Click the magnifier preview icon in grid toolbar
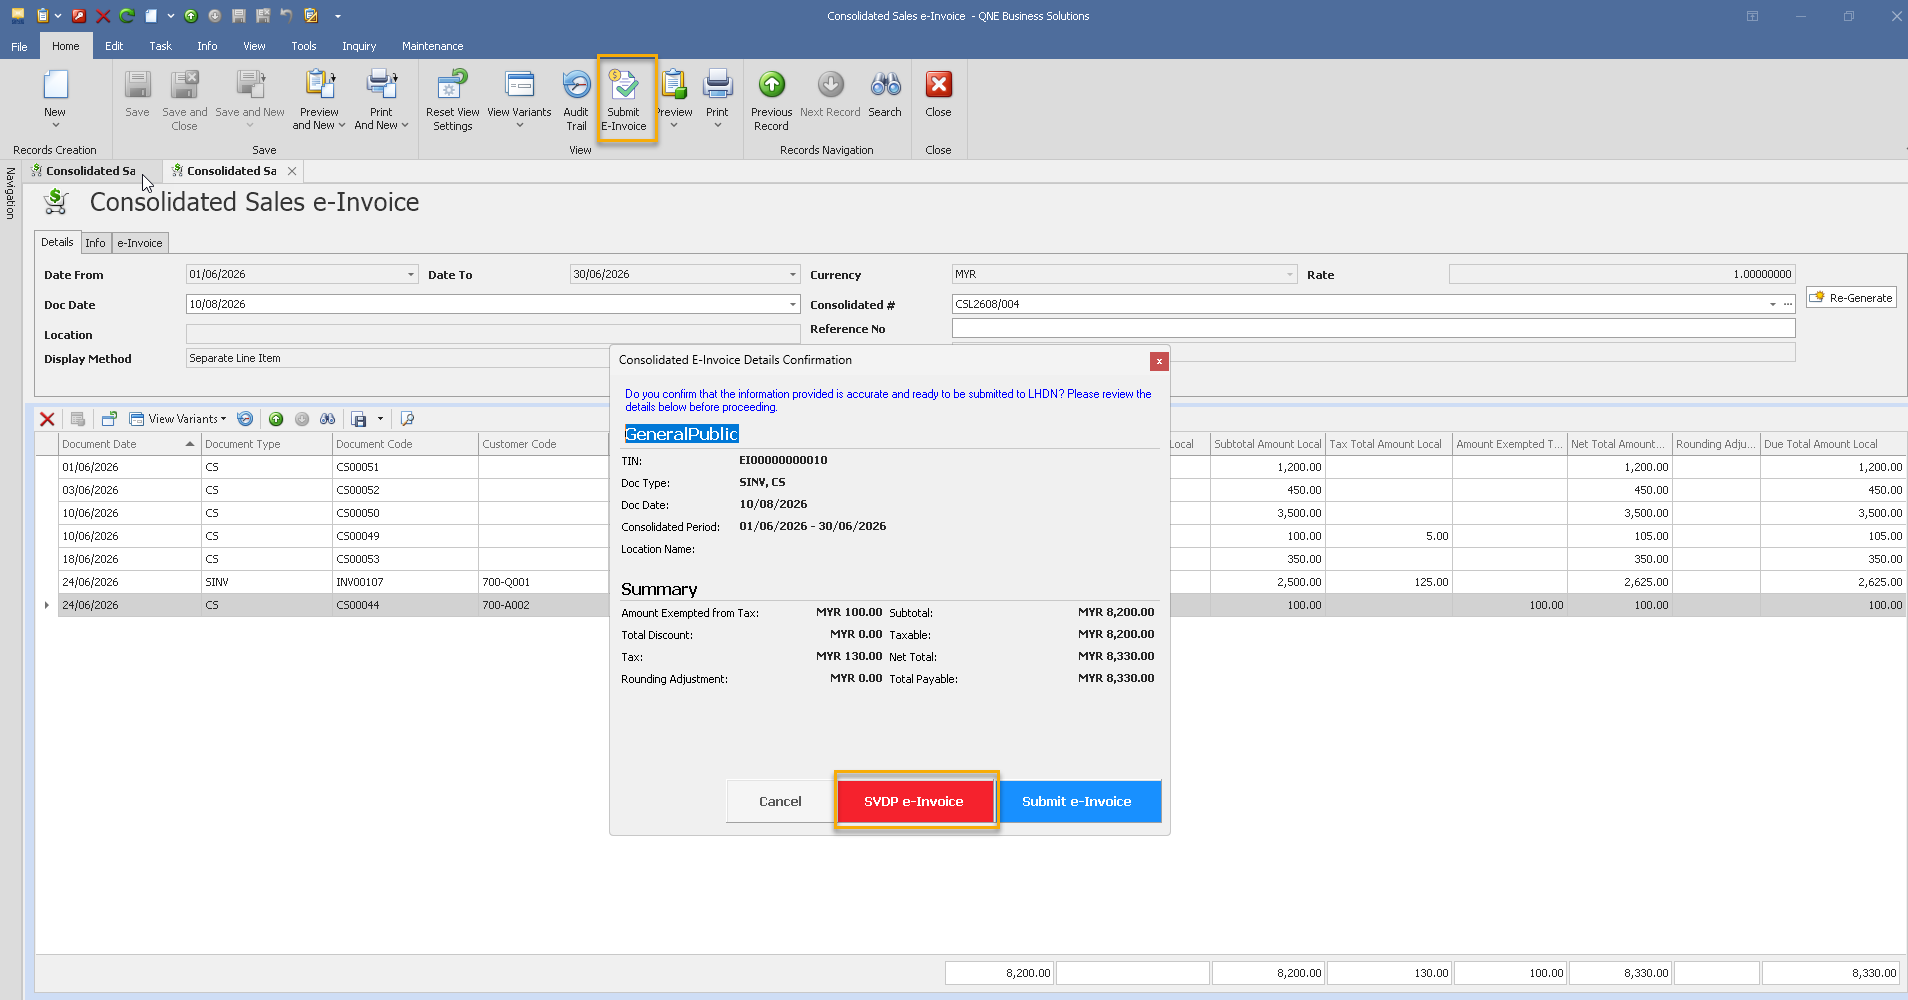This screenshot has width=1908, height=1000. pos(407,419)
